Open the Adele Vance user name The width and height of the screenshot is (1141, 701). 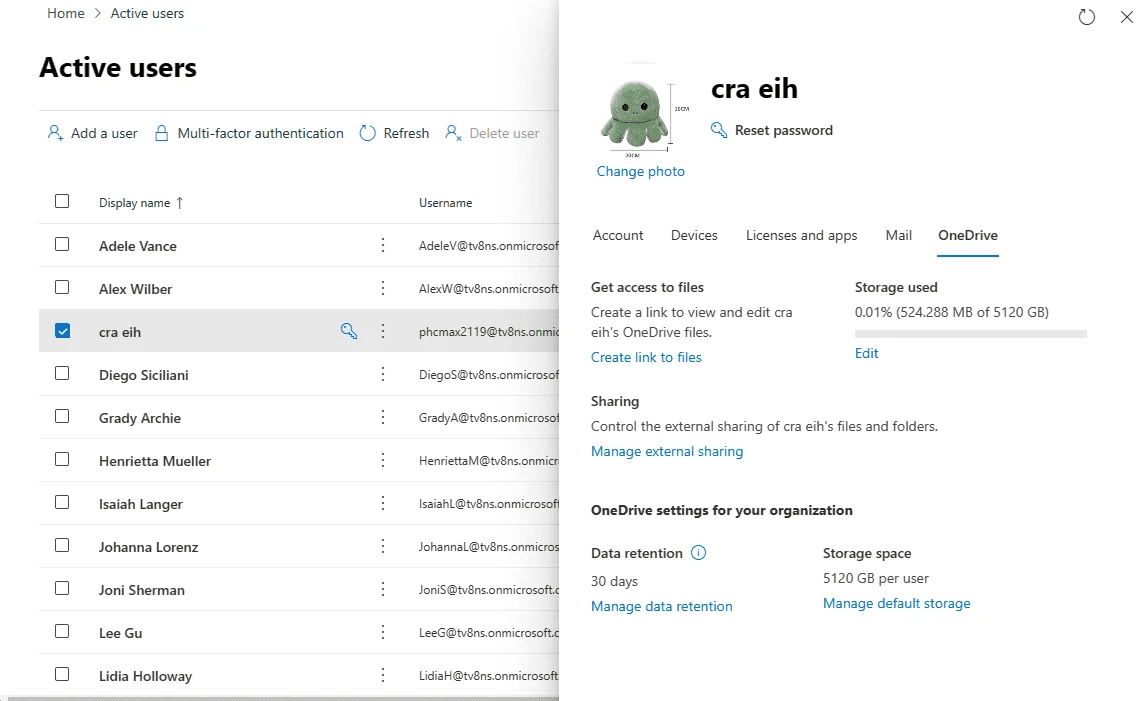138,246
